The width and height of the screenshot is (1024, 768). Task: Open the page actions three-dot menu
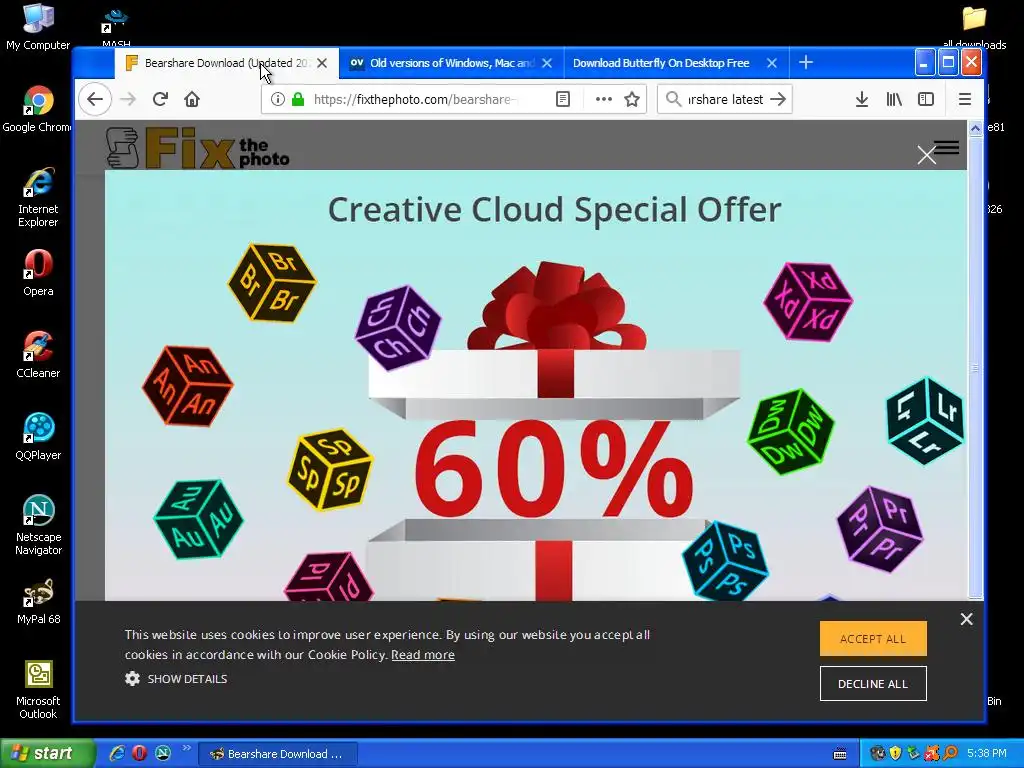604,99
